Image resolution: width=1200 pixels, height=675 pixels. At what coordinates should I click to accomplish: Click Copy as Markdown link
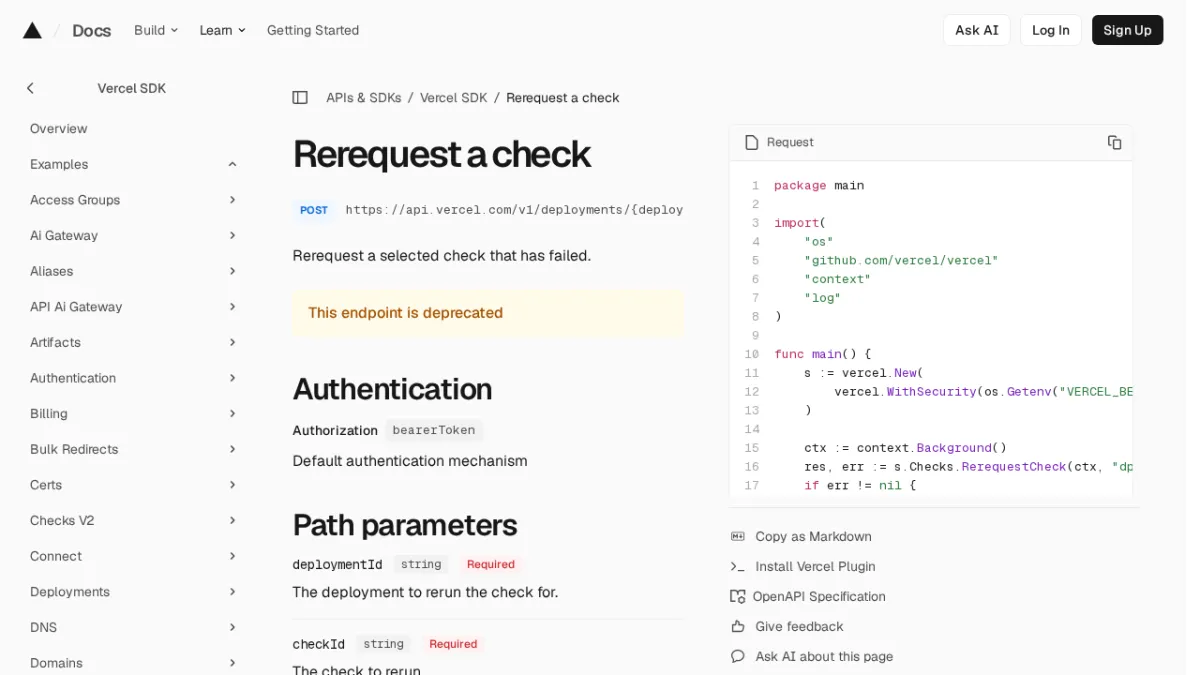pos(813,536)
